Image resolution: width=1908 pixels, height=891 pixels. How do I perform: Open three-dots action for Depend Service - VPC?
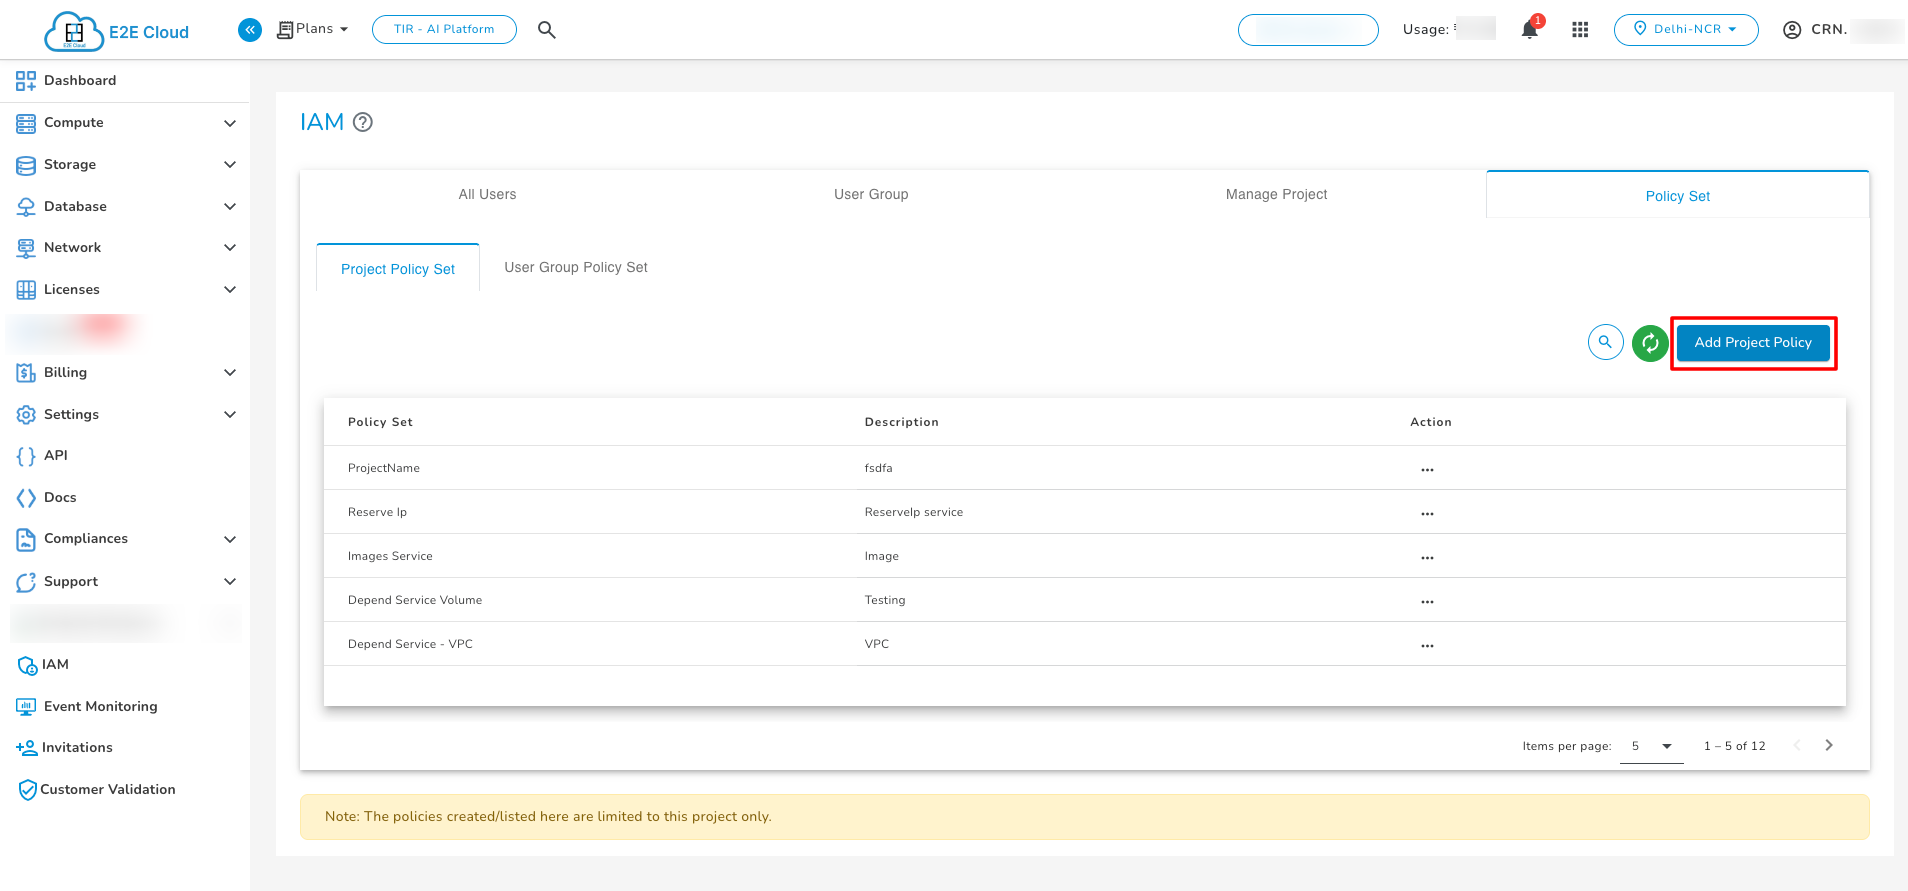[x=1427, y=645]
